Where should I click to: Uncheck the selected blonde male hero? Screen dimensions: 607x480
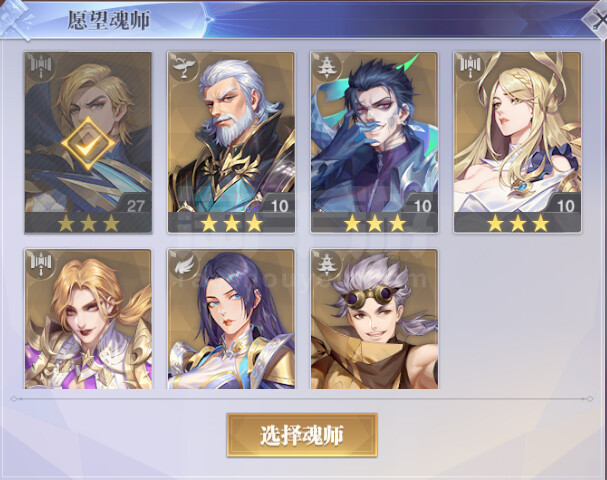[x=88, y=142]
